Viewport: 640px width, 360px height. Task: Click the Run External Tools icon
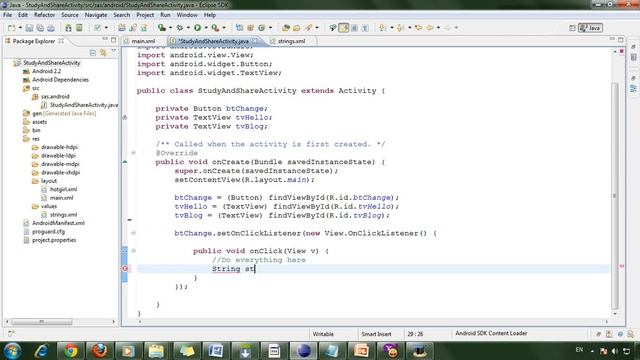point(215,28)
